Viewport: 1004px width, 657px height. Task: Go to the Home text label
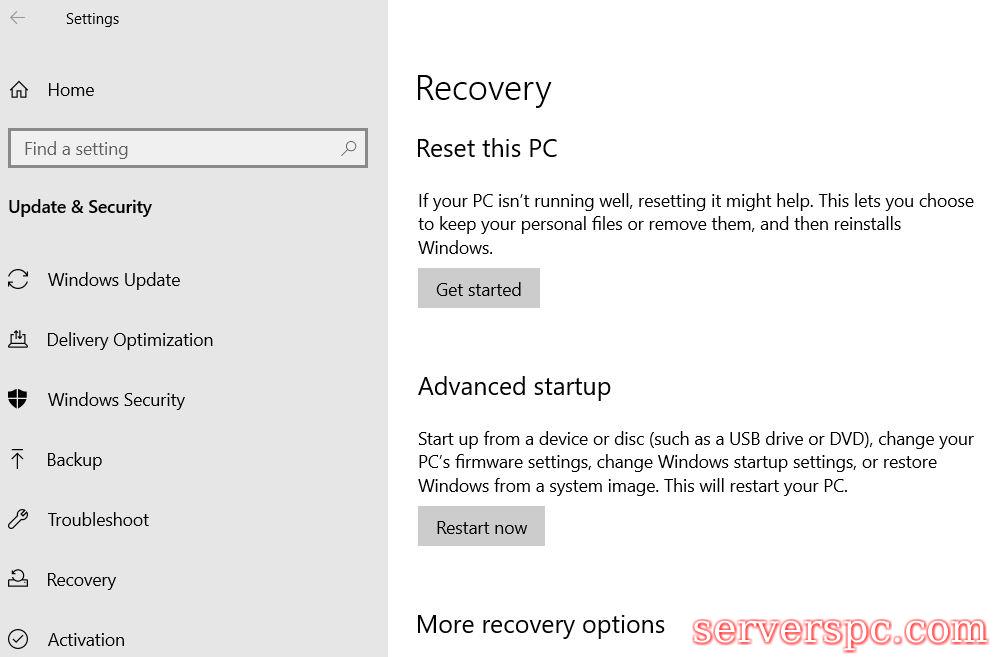click(71, 90)
